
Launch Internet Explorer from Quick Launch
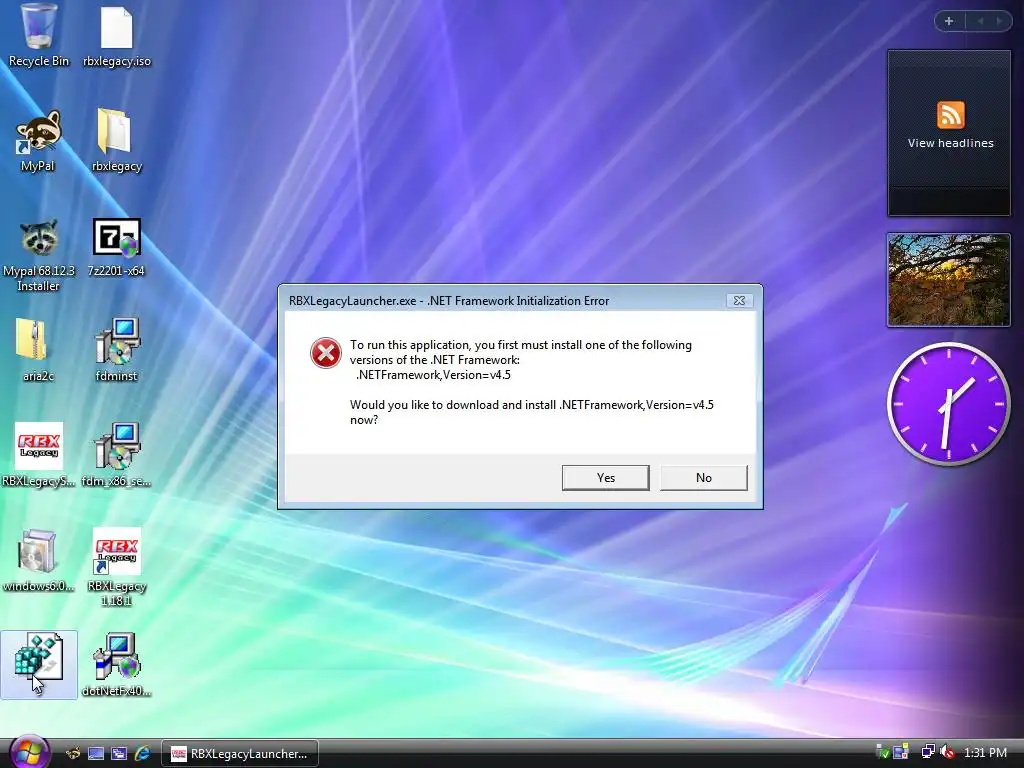(142, 754)
